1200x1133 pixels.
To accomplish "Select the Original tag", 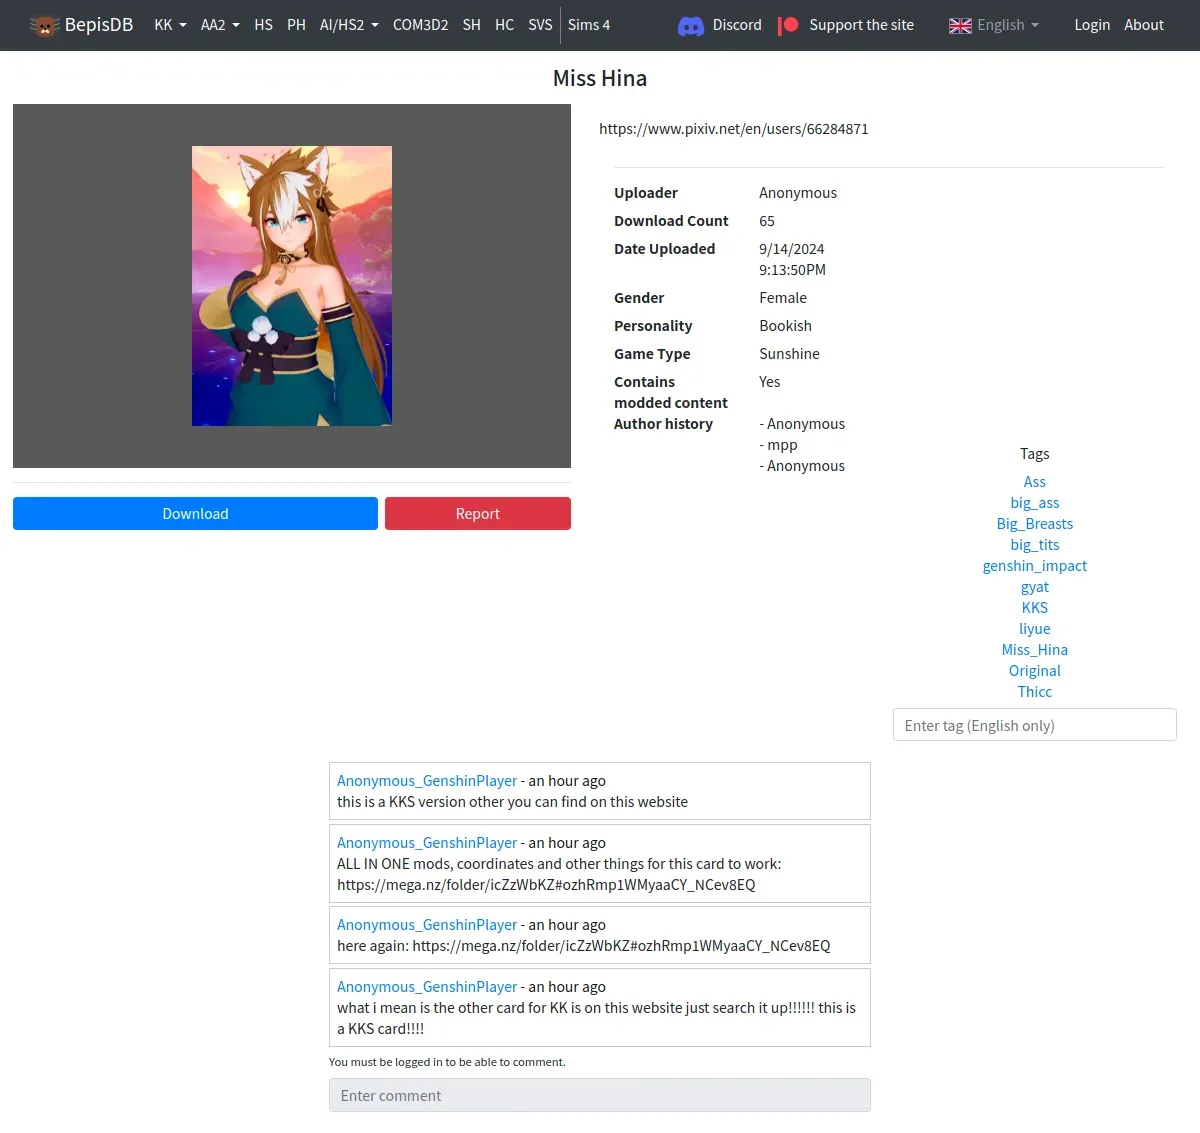I will tap(1035, 671).
